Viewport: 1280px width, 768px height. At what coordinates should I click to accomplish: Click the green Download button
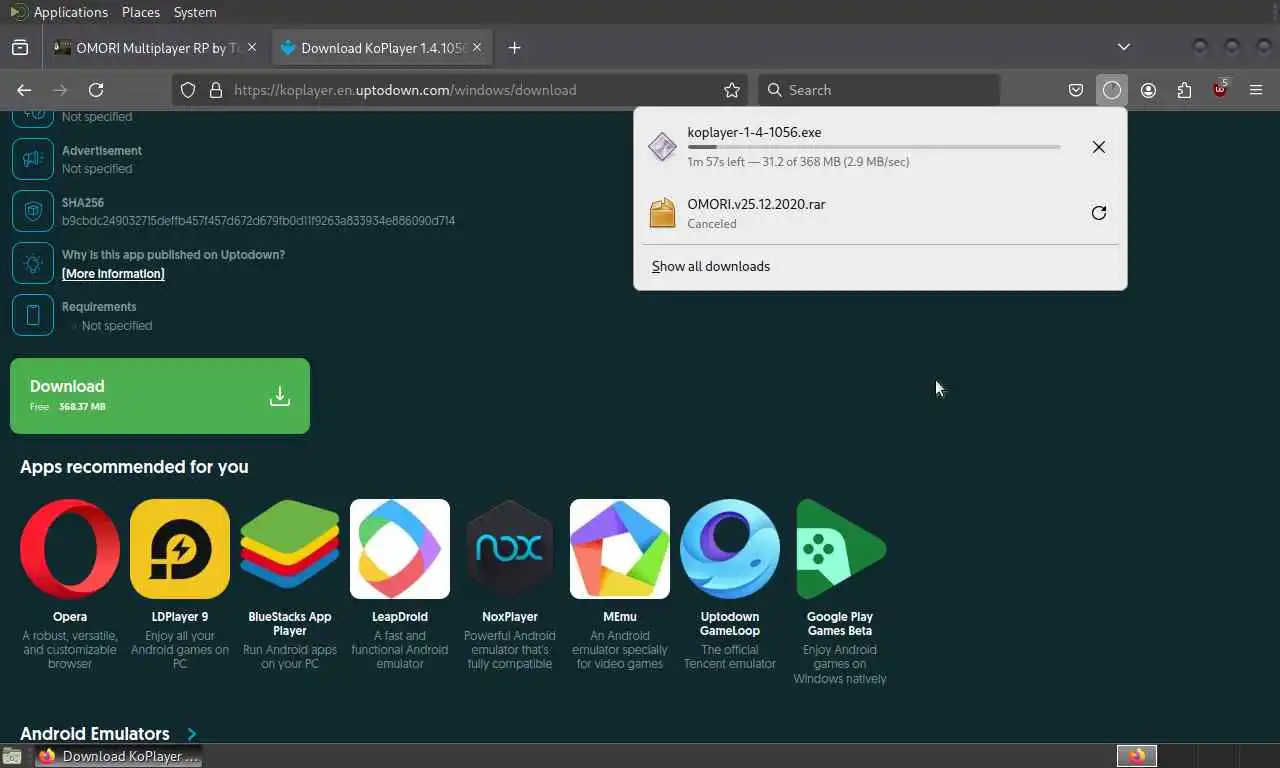click(160, 396)
